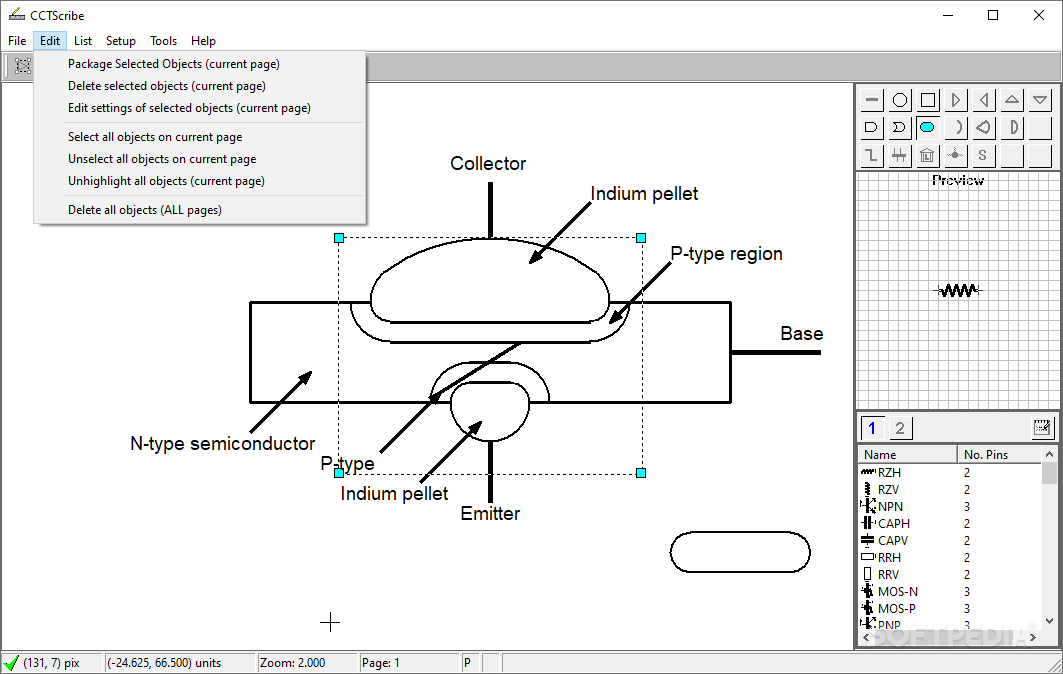Select the downward triangle tool
The image size is (1063, 674).
[1039, 100]
